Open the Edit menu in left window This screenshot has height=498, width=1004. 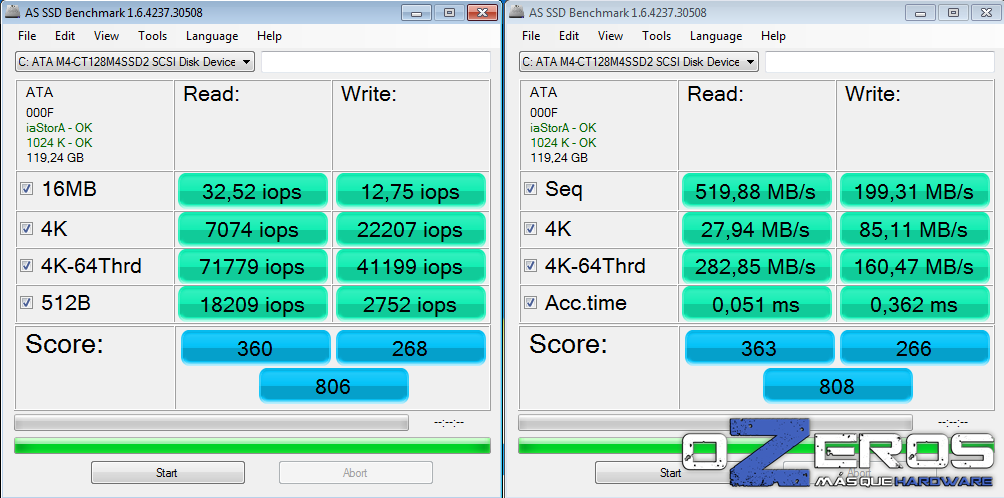[x=65, y=36]
